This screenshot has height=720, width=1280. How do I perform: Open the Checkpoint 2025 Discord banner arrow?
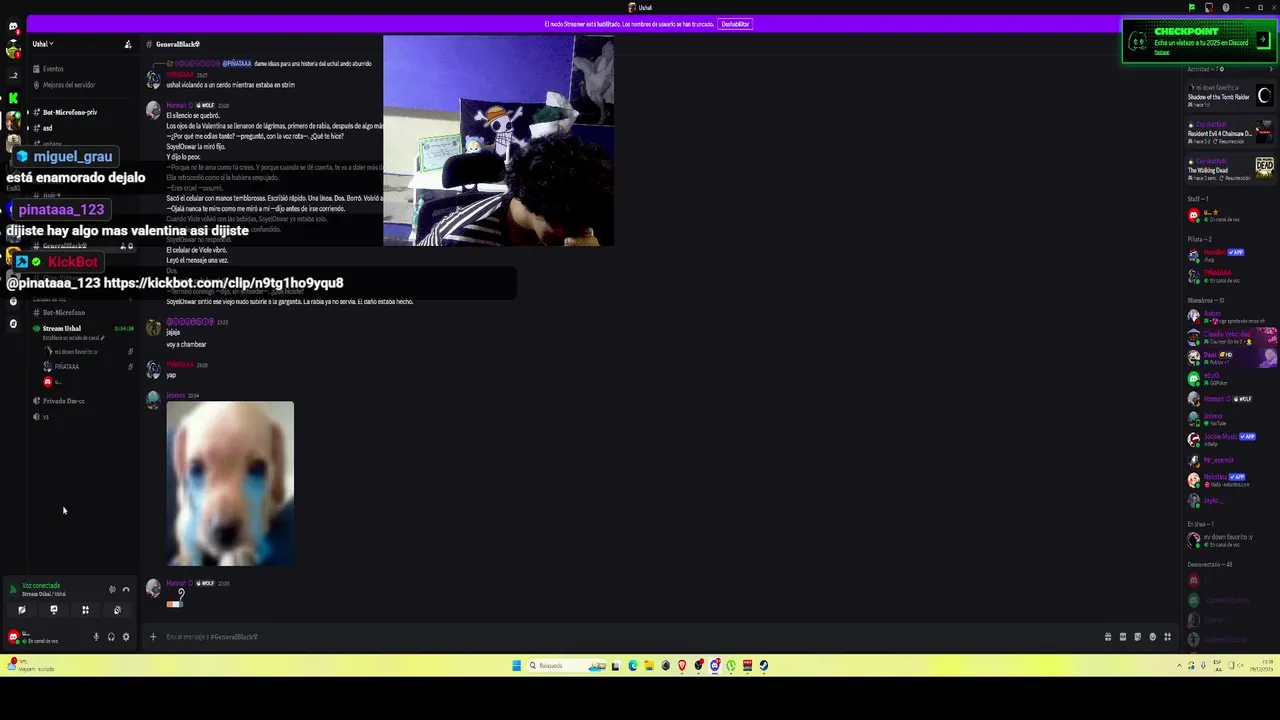tap(1263, 40)
